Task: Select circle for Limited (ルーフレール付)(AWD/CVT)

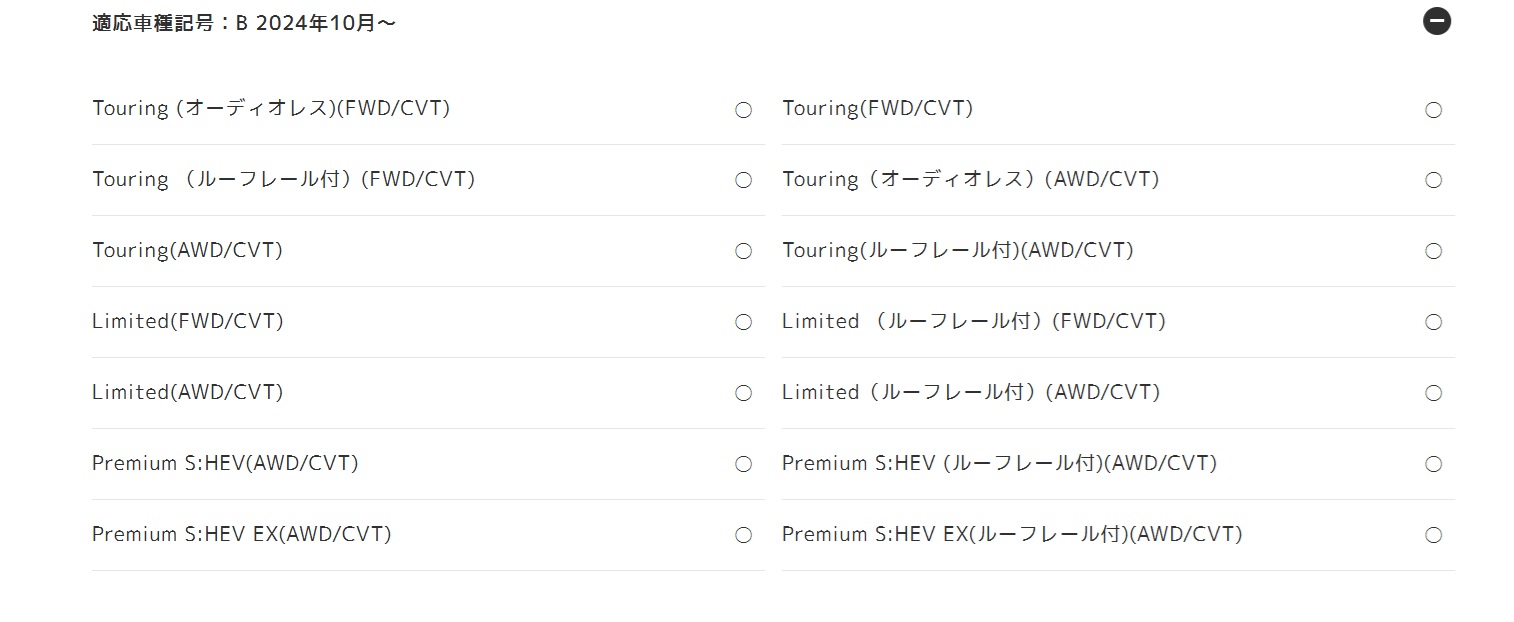Action: tap(1433, 394)
